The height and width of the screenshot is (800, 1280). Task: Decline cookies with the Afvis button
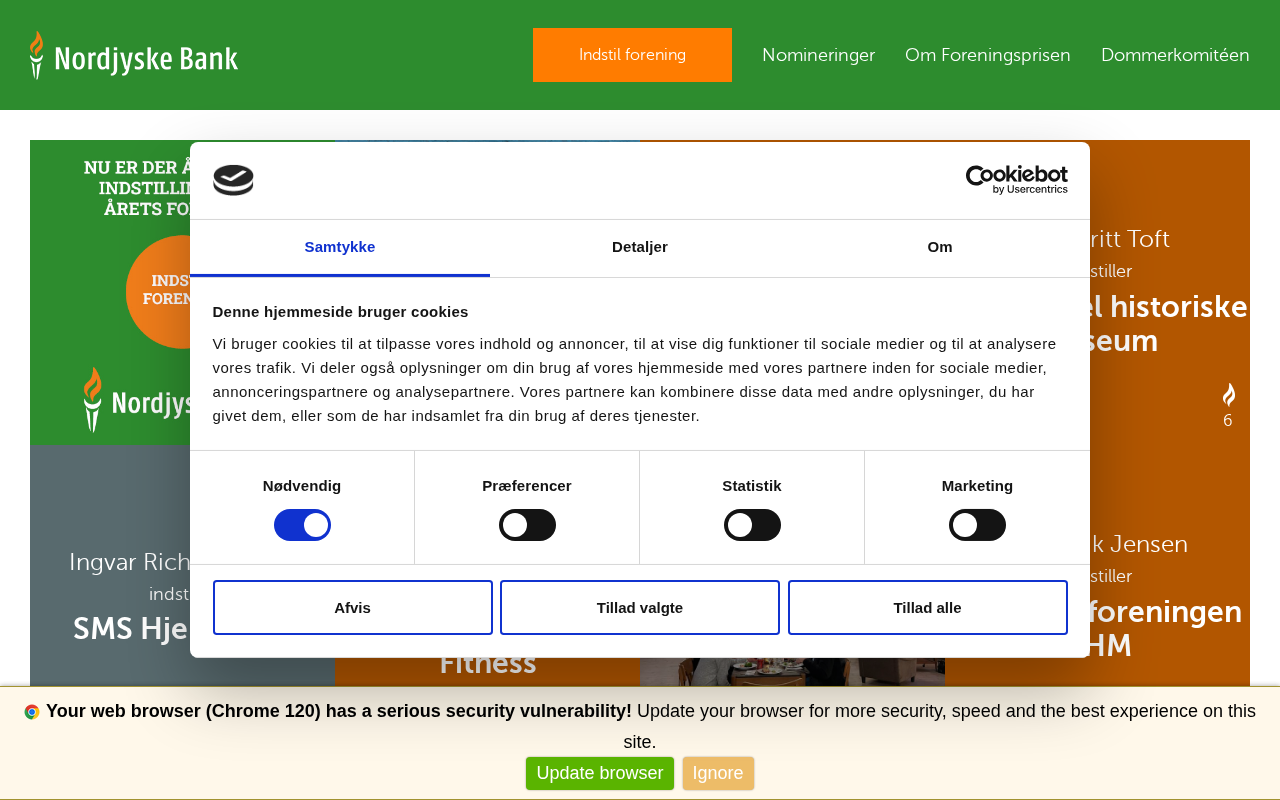(353, 607)
